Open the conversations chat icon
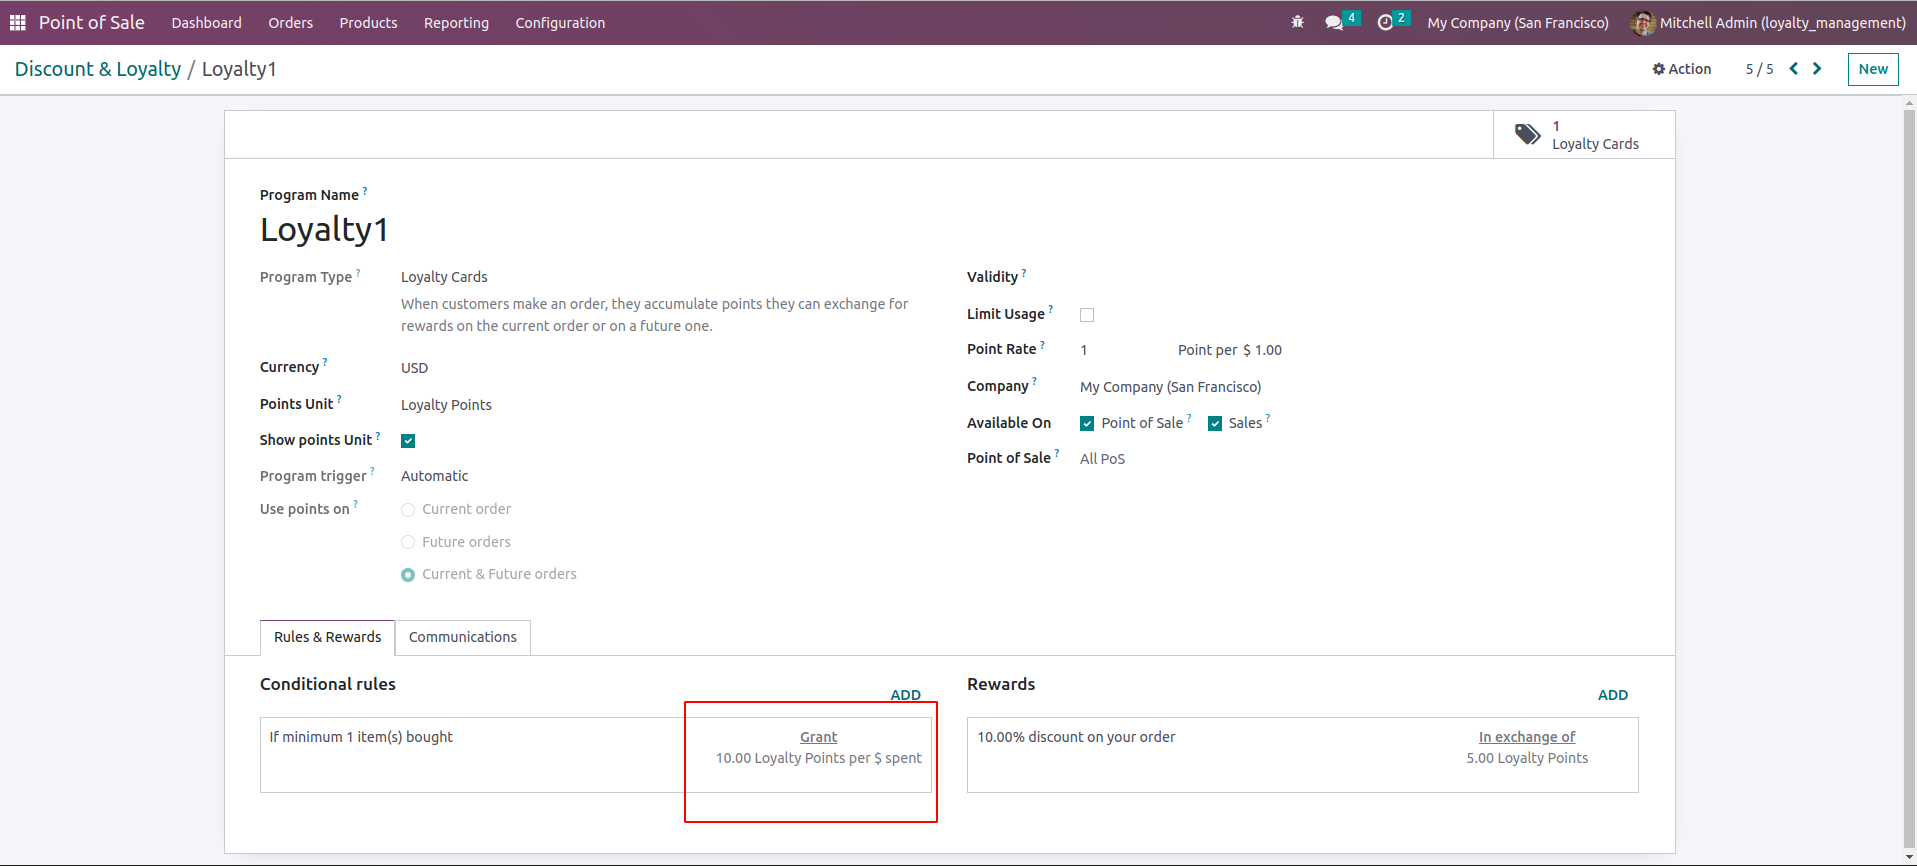Image resolution: width=1917 pixels, height=866 pixels. pyautogui.click(x=1334, y=22)
